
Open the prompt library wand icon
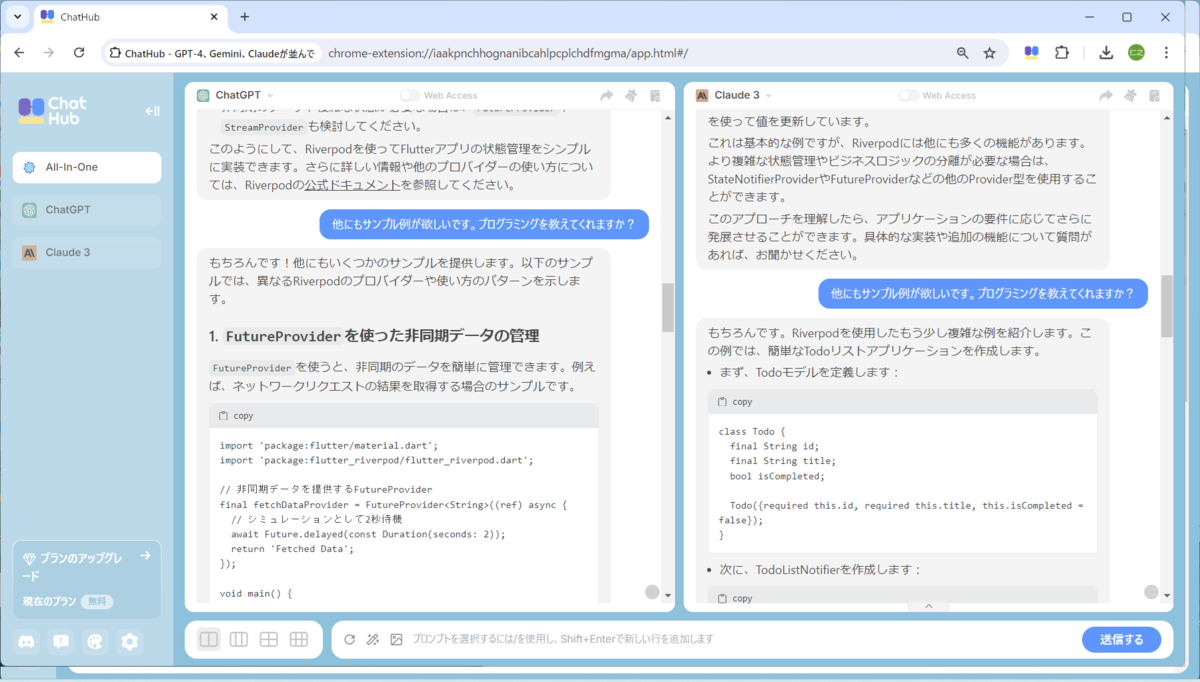372,639
